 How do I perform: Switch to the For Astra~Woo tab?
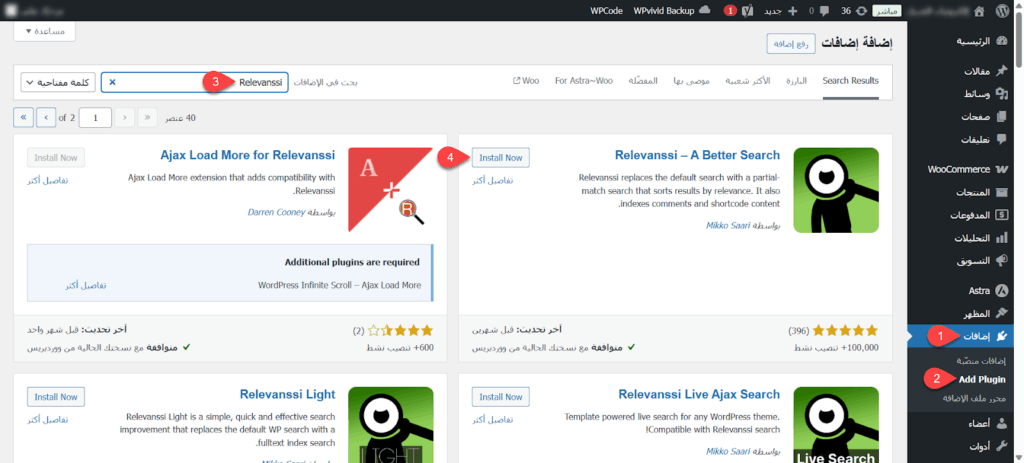(583, 81)
